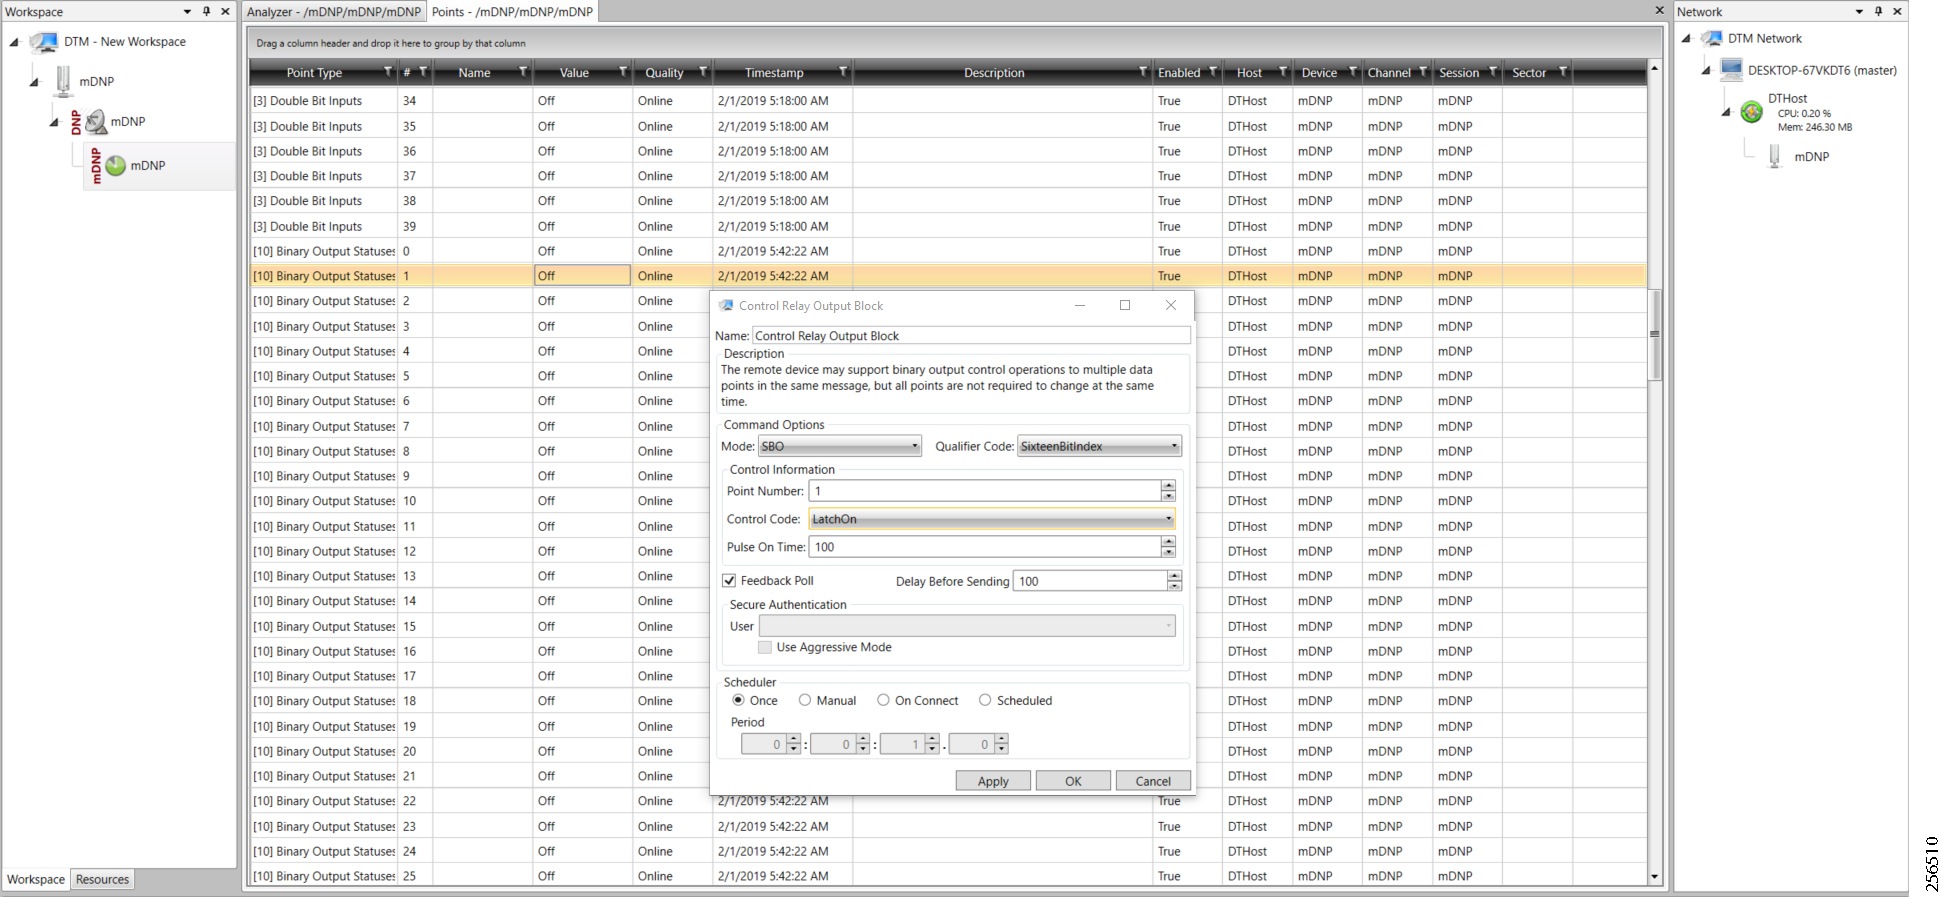Click the filter icon on Point Type column
Image resolution: width=1942 pixels, height=897 pixels.
(x=388, y=72)
